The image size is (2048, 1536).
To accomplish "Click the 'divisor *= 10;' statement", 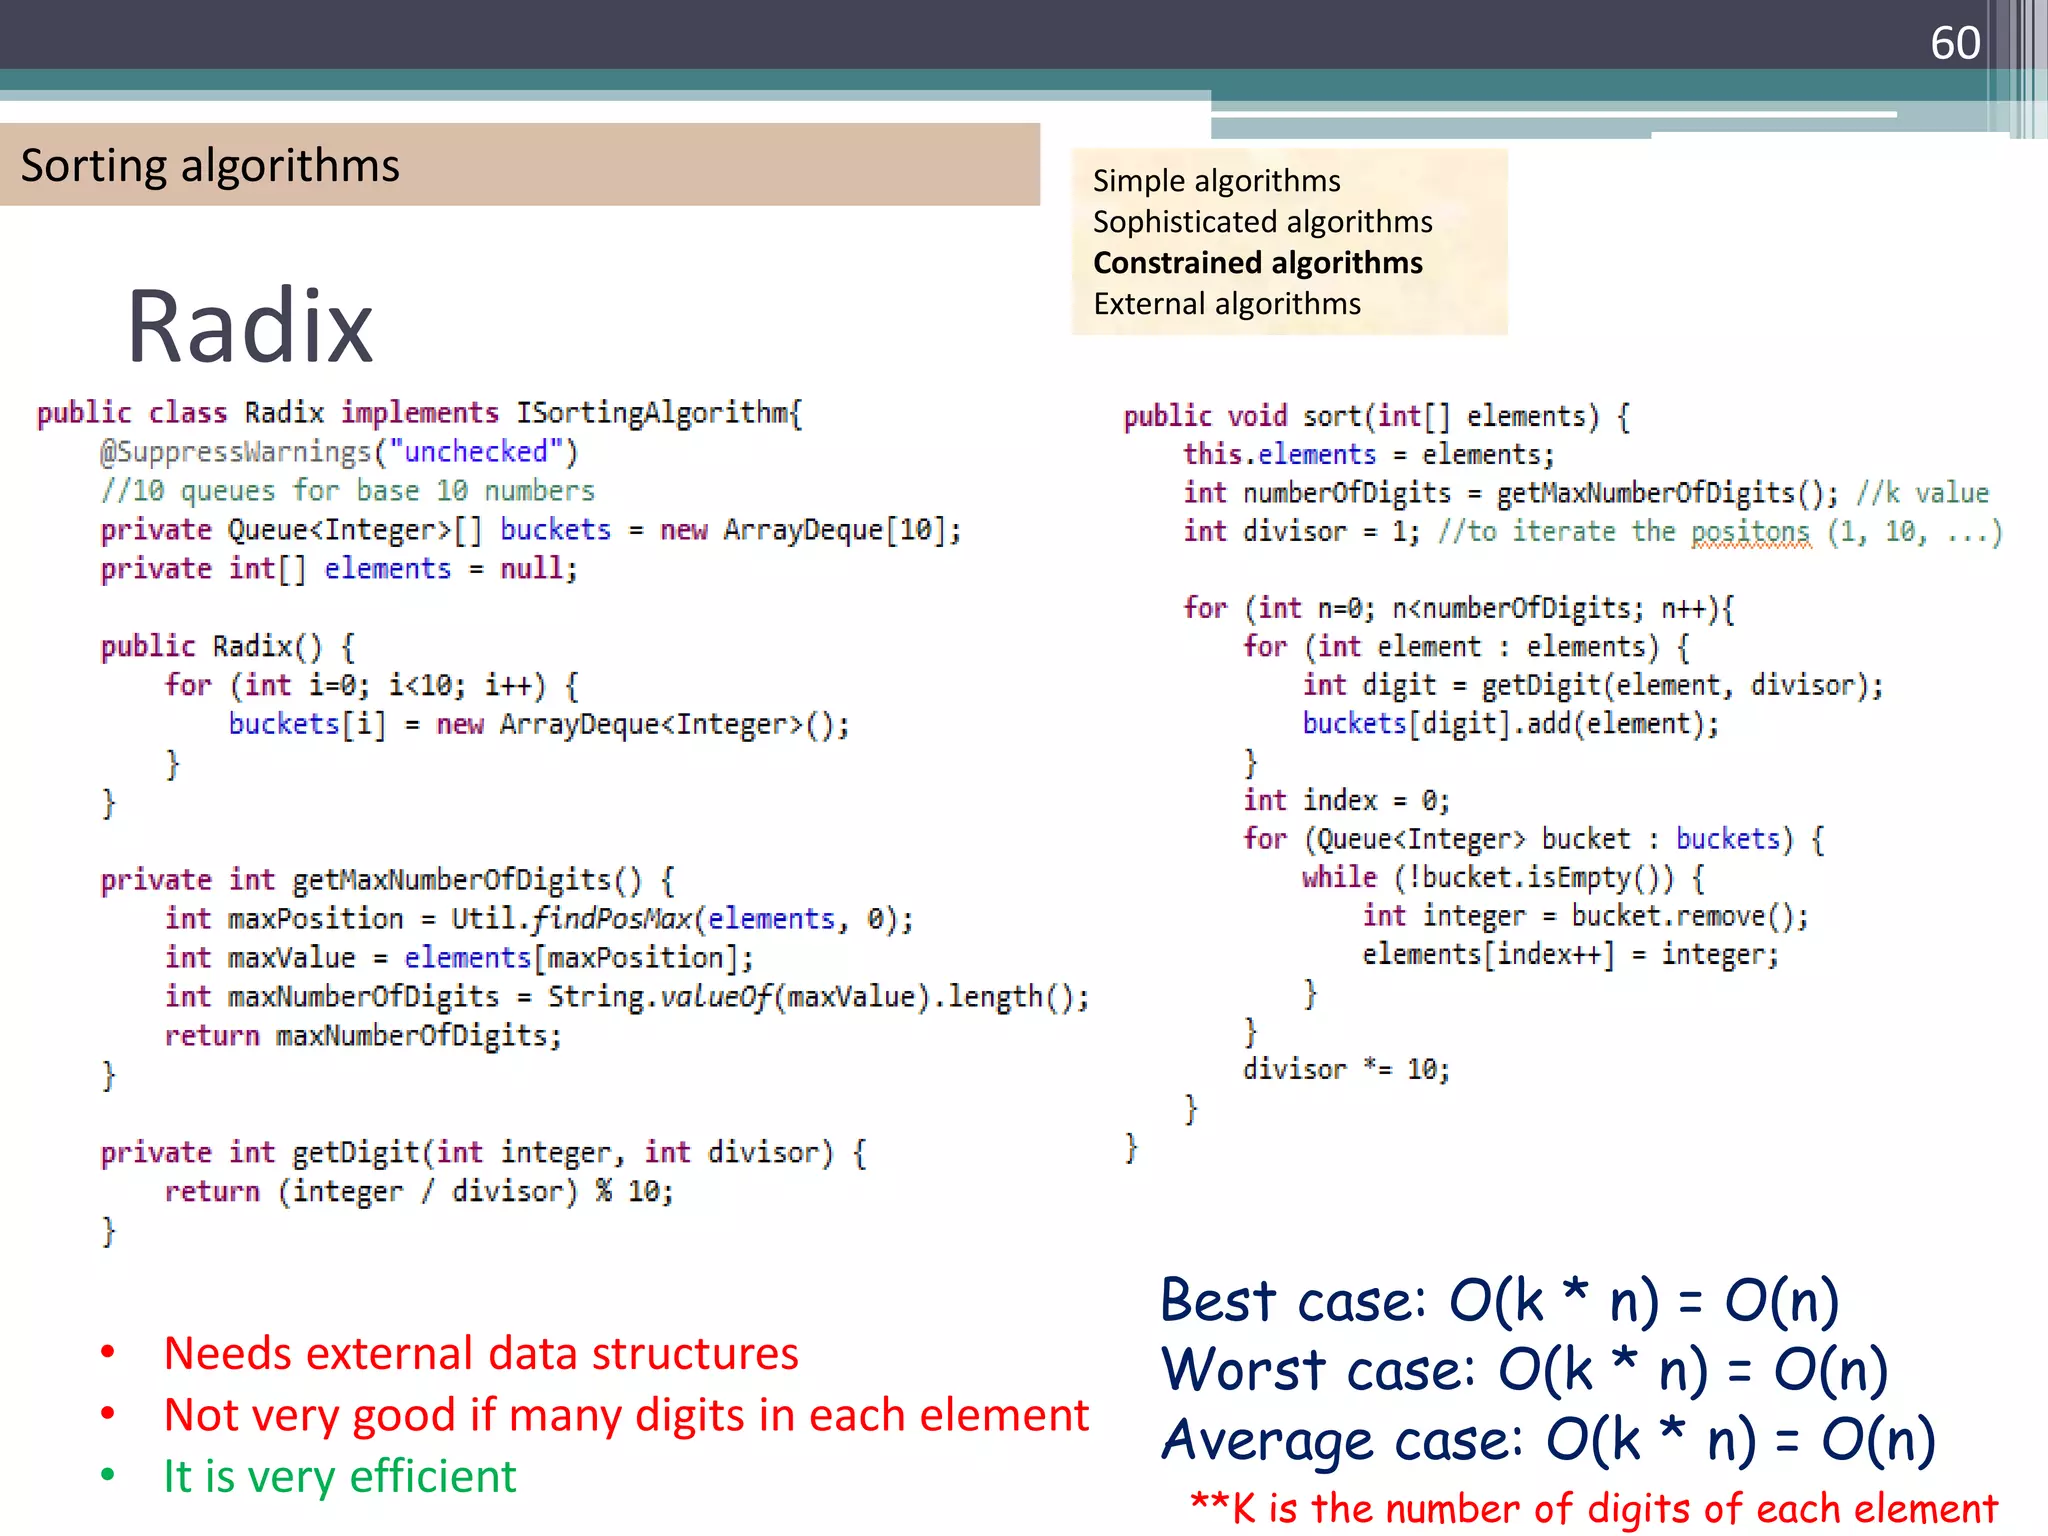I will pyautogui.click(x=1346, y=1070).
